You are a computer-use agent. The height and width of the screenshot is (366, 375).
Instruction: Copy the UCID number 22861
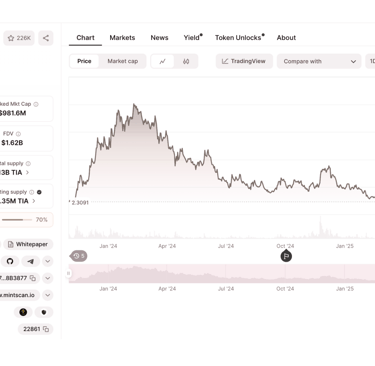(x=46, y=329)
